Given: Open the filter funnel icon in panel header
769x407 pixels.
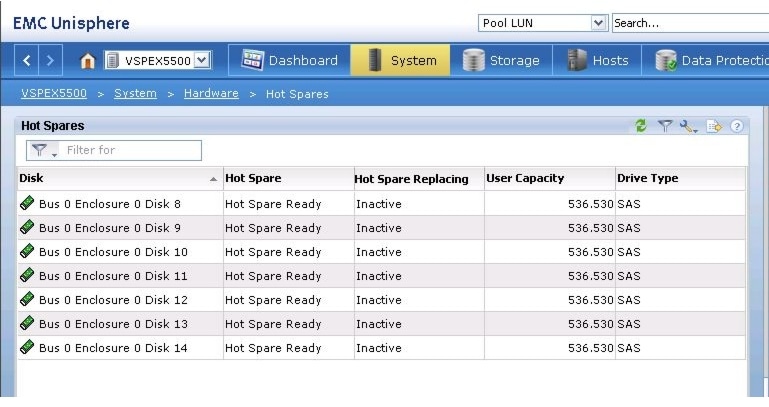Looking at the screenshot, I should coord(665,126).
